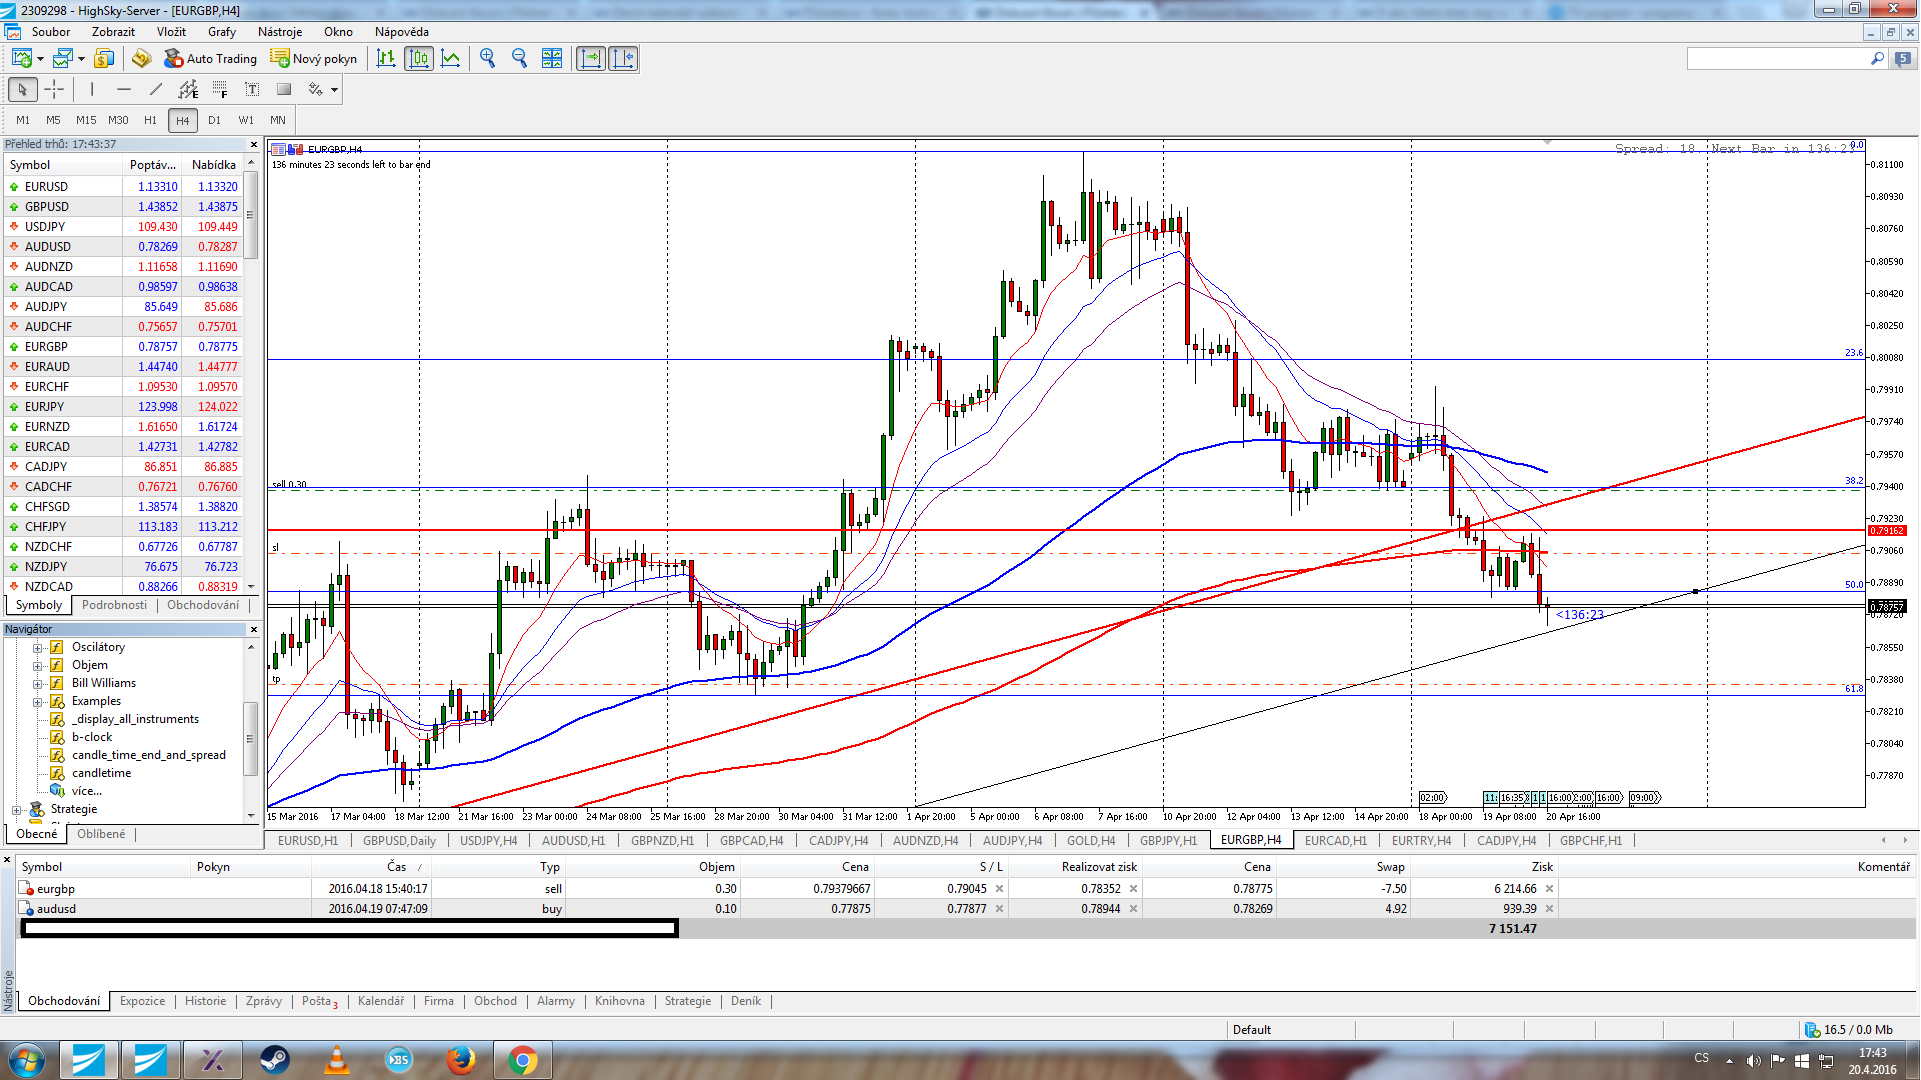
Task: Remove the eurgbp stop loss with X
Action: [999, 889]
